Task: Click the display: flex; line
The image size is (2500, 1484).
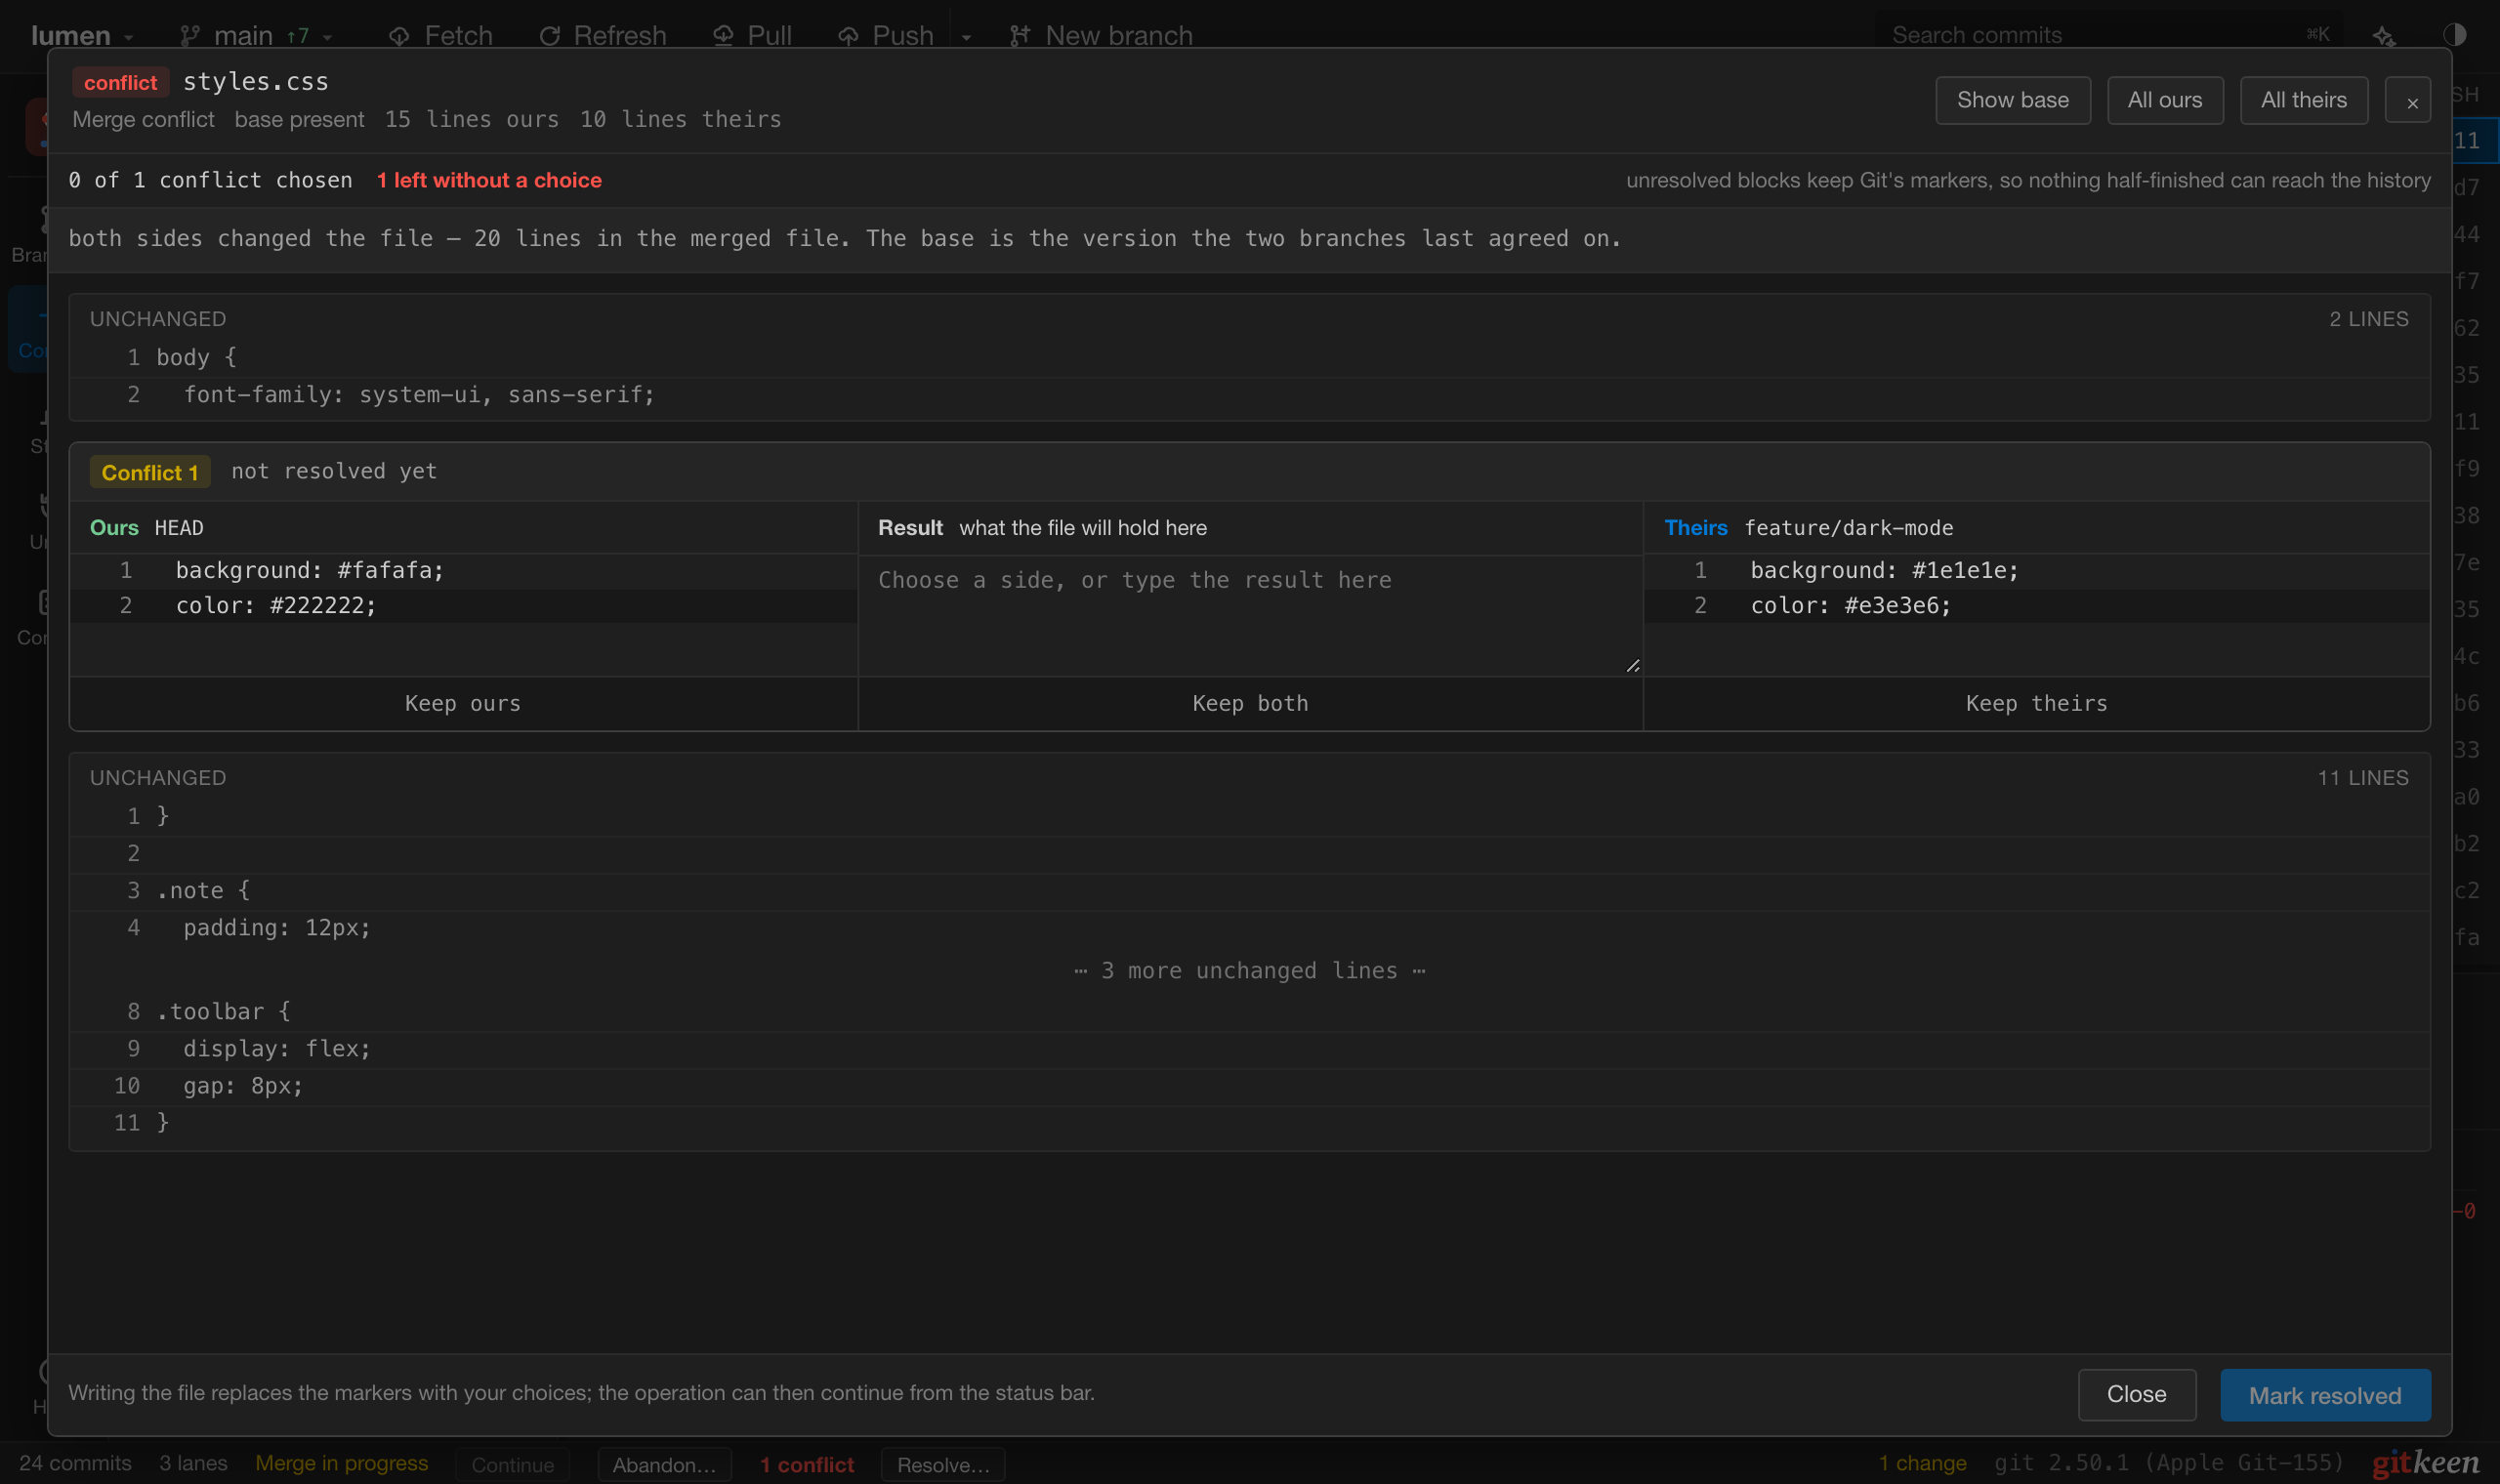Action: point(1250,1049)
